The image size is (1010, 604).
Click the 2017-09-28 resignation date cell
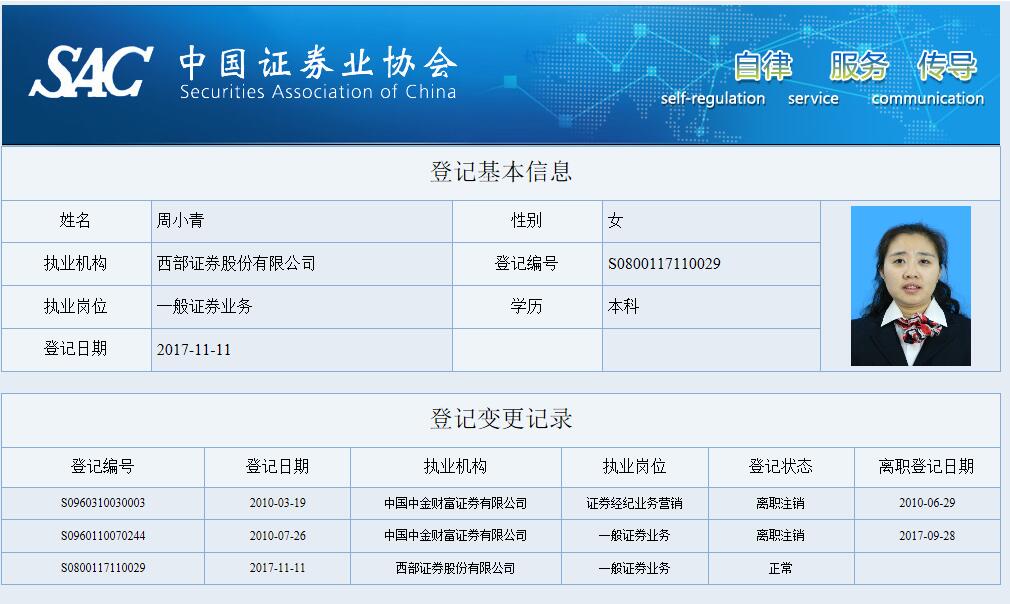tap(926, 536)
